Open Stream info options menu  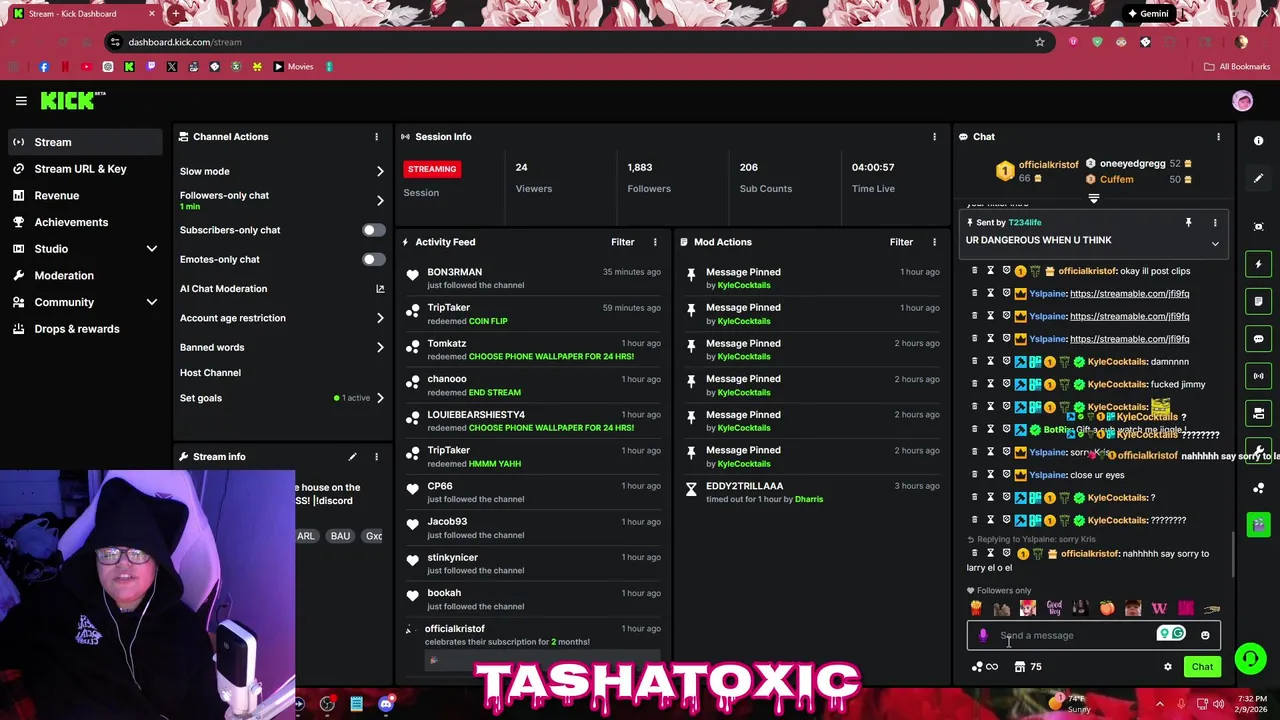376,457
